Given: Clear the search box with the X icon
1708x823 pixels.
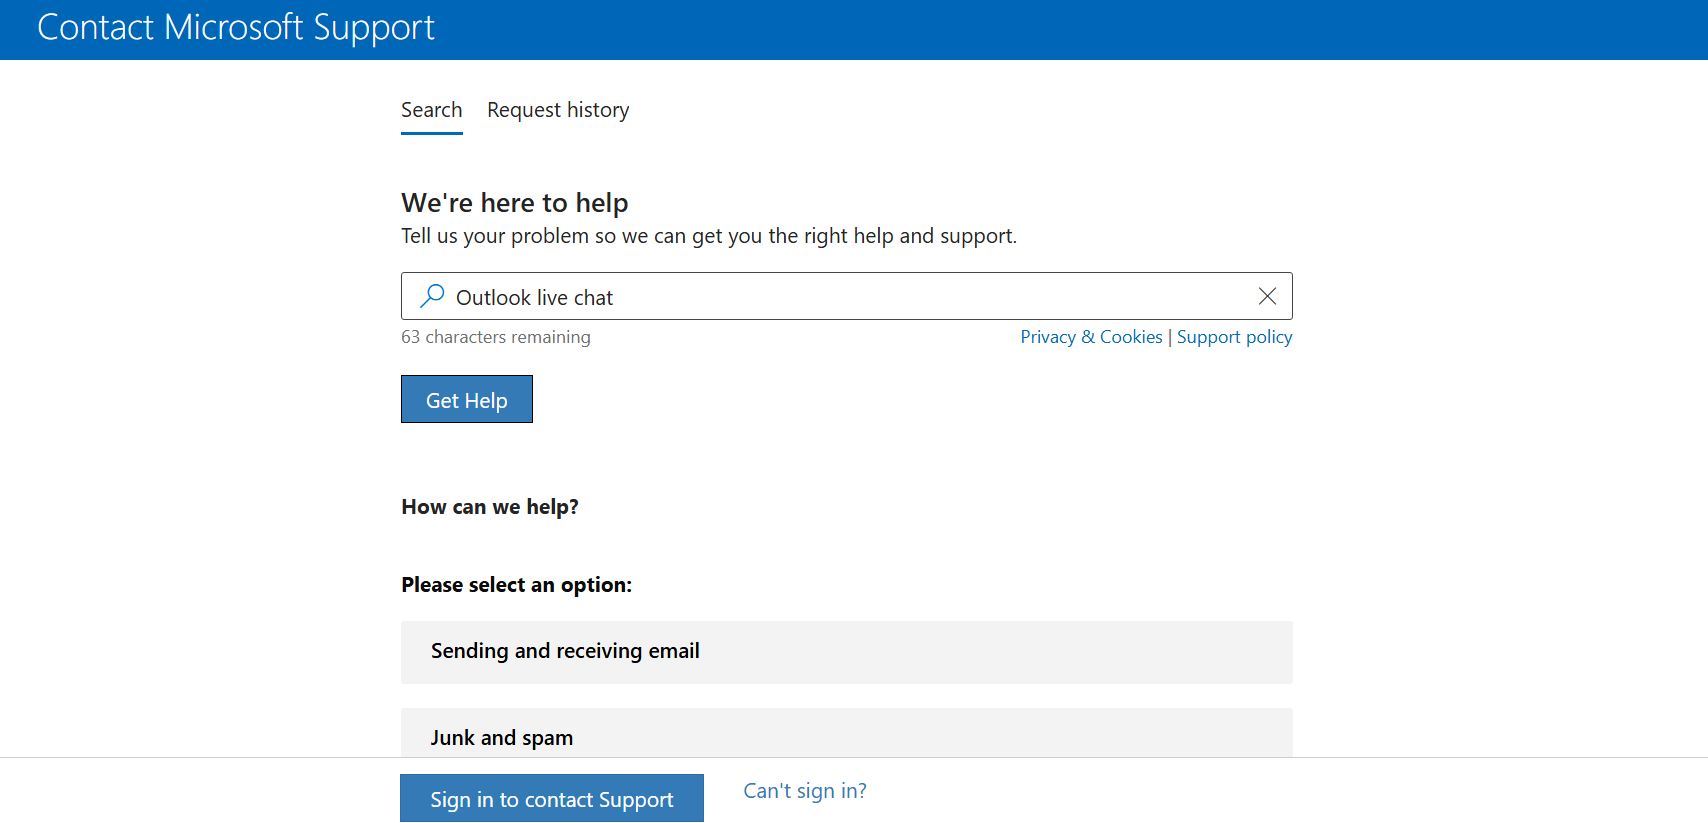Looking at the screenshot, I should (x=1267, y=296).
